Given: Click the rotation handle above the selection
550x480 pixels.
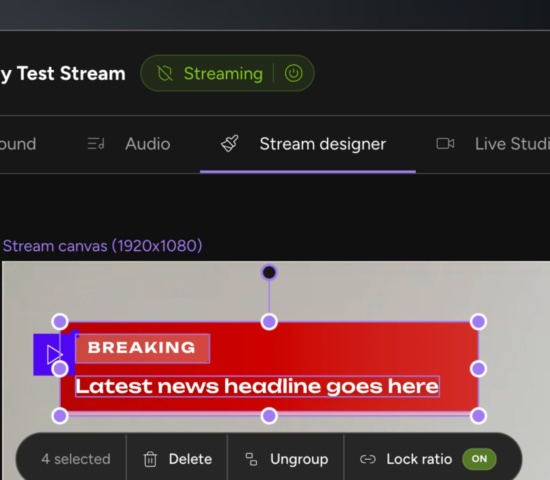Looking at the screenshot, I should point(269,272).
